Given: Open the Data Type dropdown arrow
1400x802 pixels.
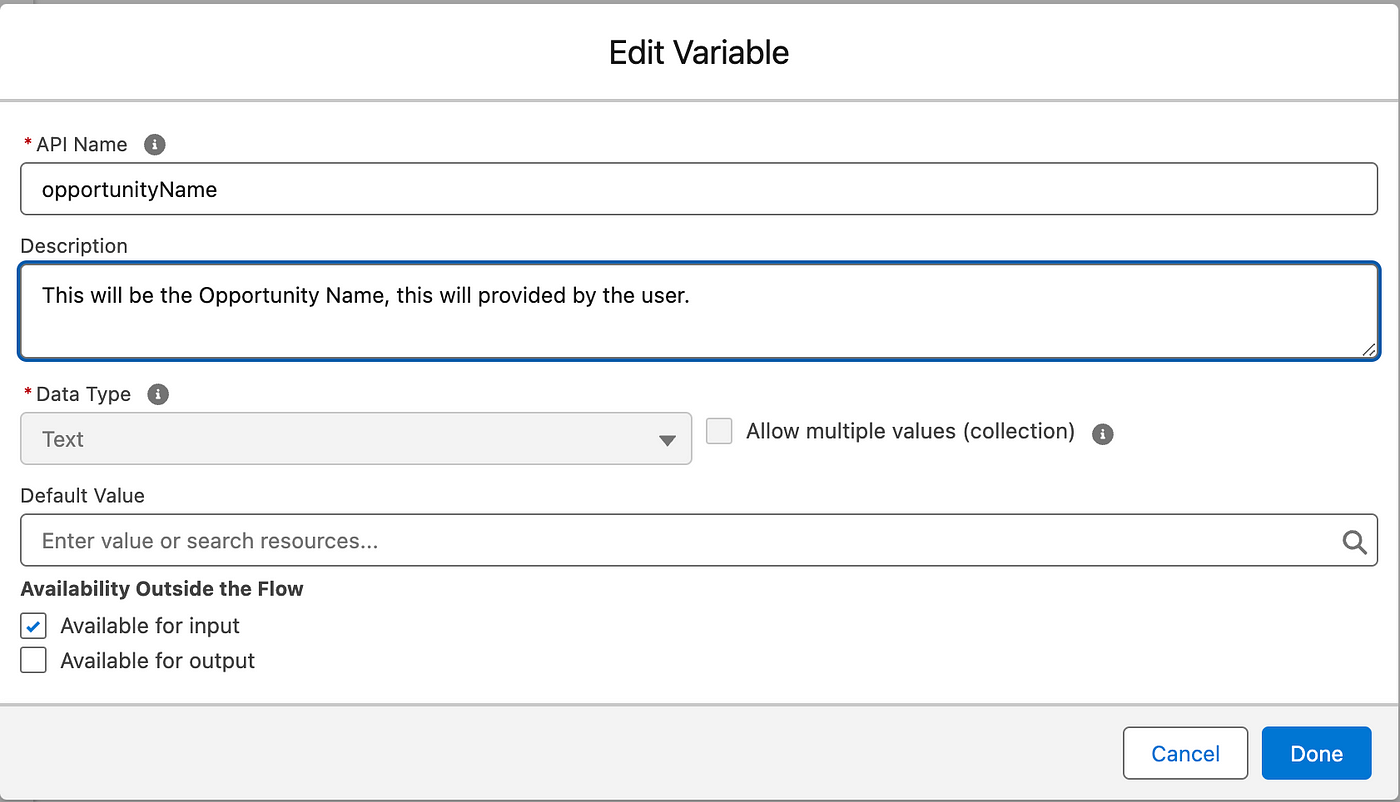Looking at the screenshot, I should [667, 440].
